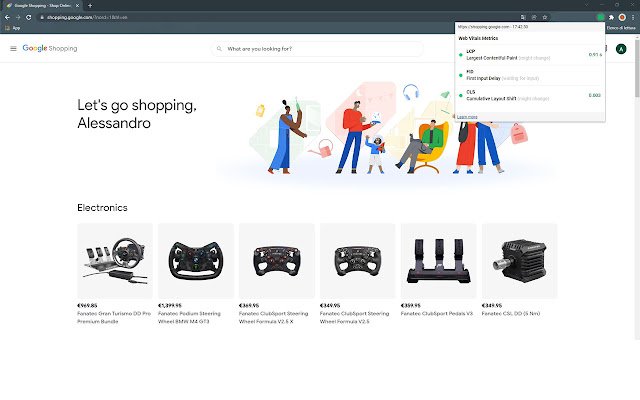Viewport: 640px width, 400px height.
Task: Open the ClubSport Formula V2.5 X wheel thumbnail
Action: [277, 261]
